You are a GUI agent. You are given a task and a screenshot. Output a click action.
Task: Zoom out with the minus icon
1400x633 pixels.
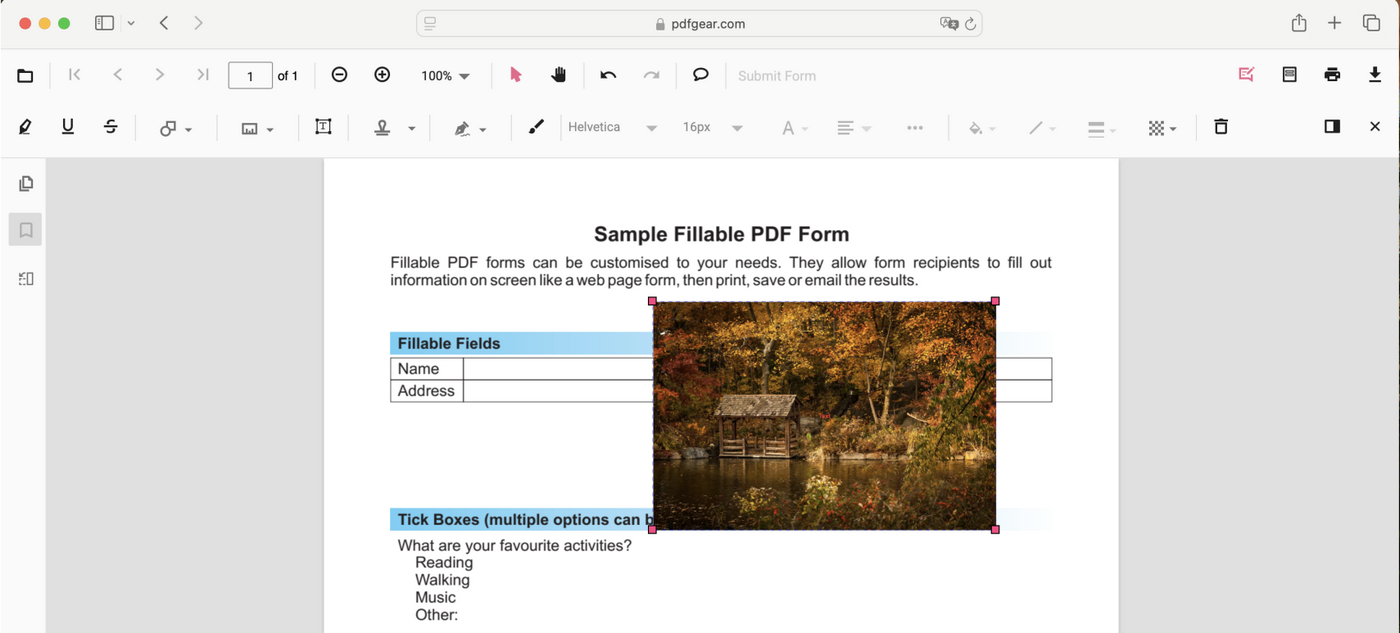[x=339, y=75]
